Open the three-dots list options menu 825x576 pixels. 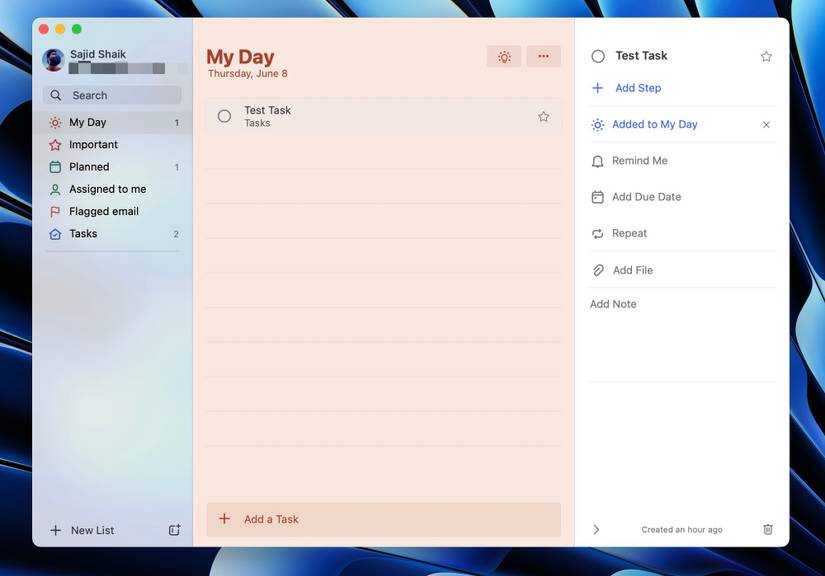point(544,56)
